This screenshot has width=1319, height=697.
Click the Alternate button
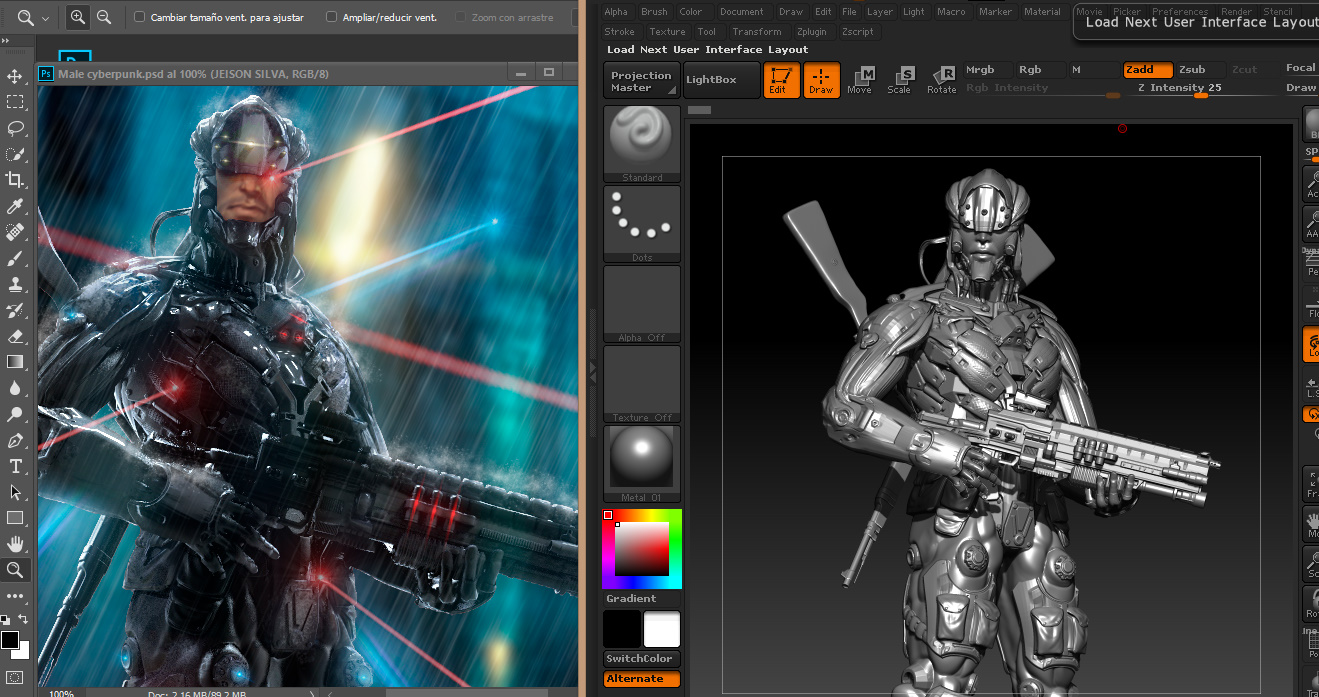[641, 679]
